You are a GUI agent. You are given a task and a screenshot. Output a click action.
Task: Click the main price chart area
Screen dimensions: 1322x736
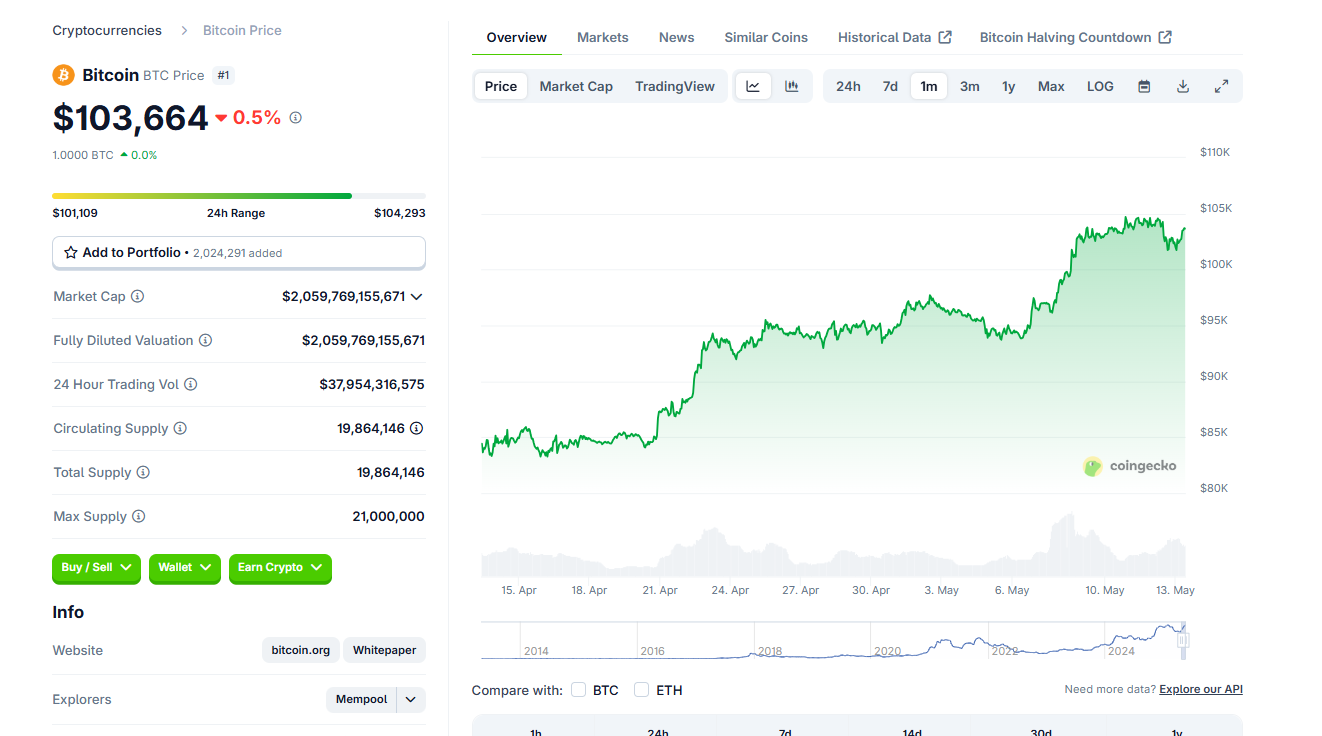(833, 325)
